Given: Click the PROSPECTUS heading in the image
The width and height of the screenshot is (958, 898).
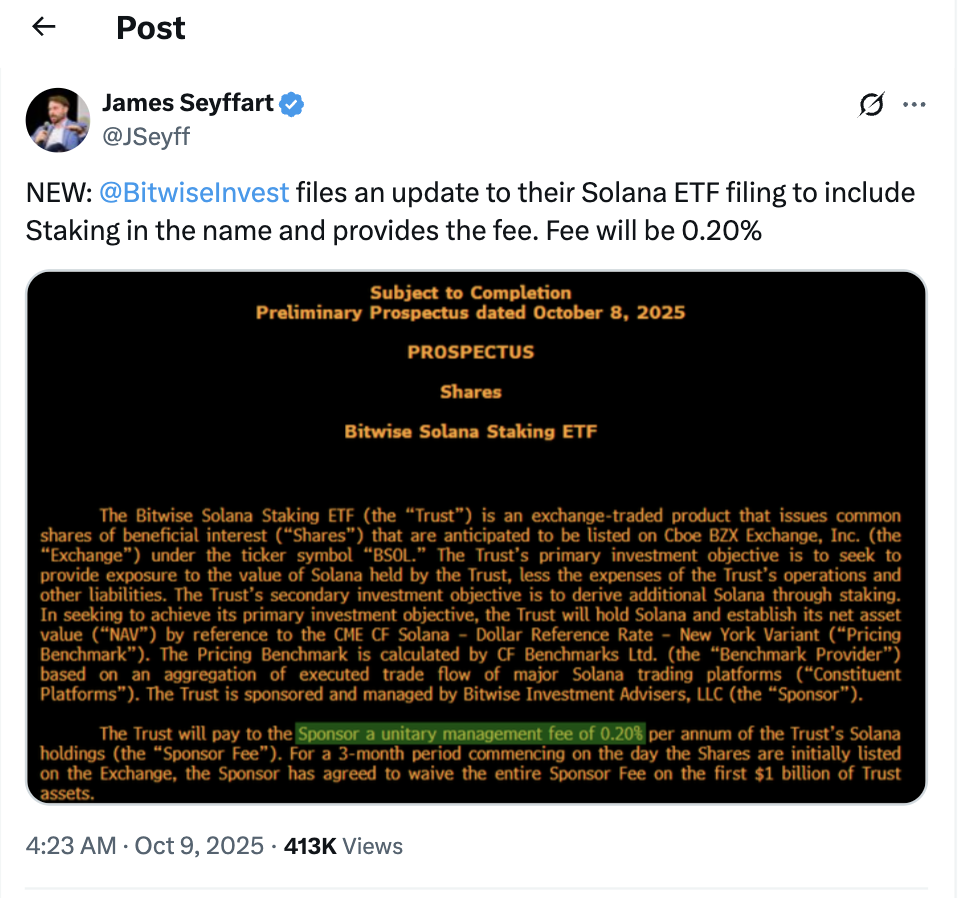Looking at the screenshot, I should tap(470, 352).
